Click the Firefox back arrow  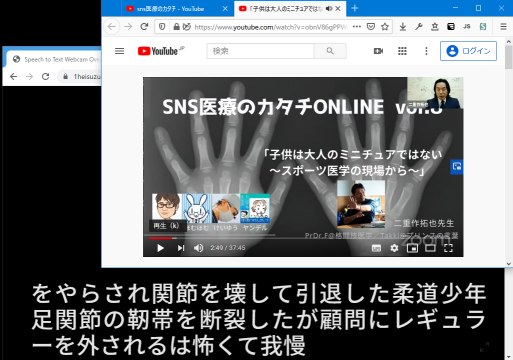pyautogui.click(x=112, y=27)
